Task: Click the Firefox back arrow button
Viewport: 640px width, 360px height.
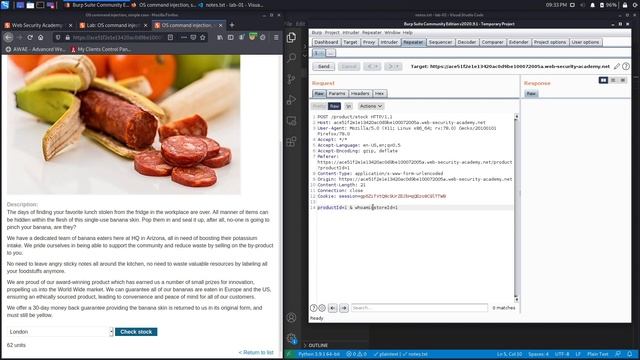Action: [x=8, y=37]
